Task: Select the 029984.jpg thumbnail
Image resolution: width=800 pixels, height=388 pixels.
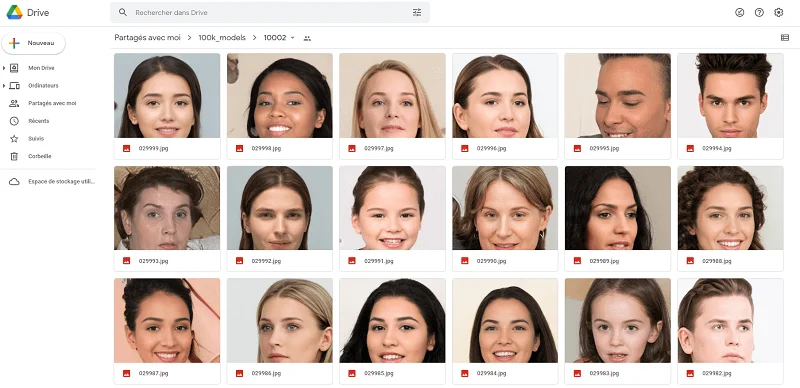Action: point(505,321)
